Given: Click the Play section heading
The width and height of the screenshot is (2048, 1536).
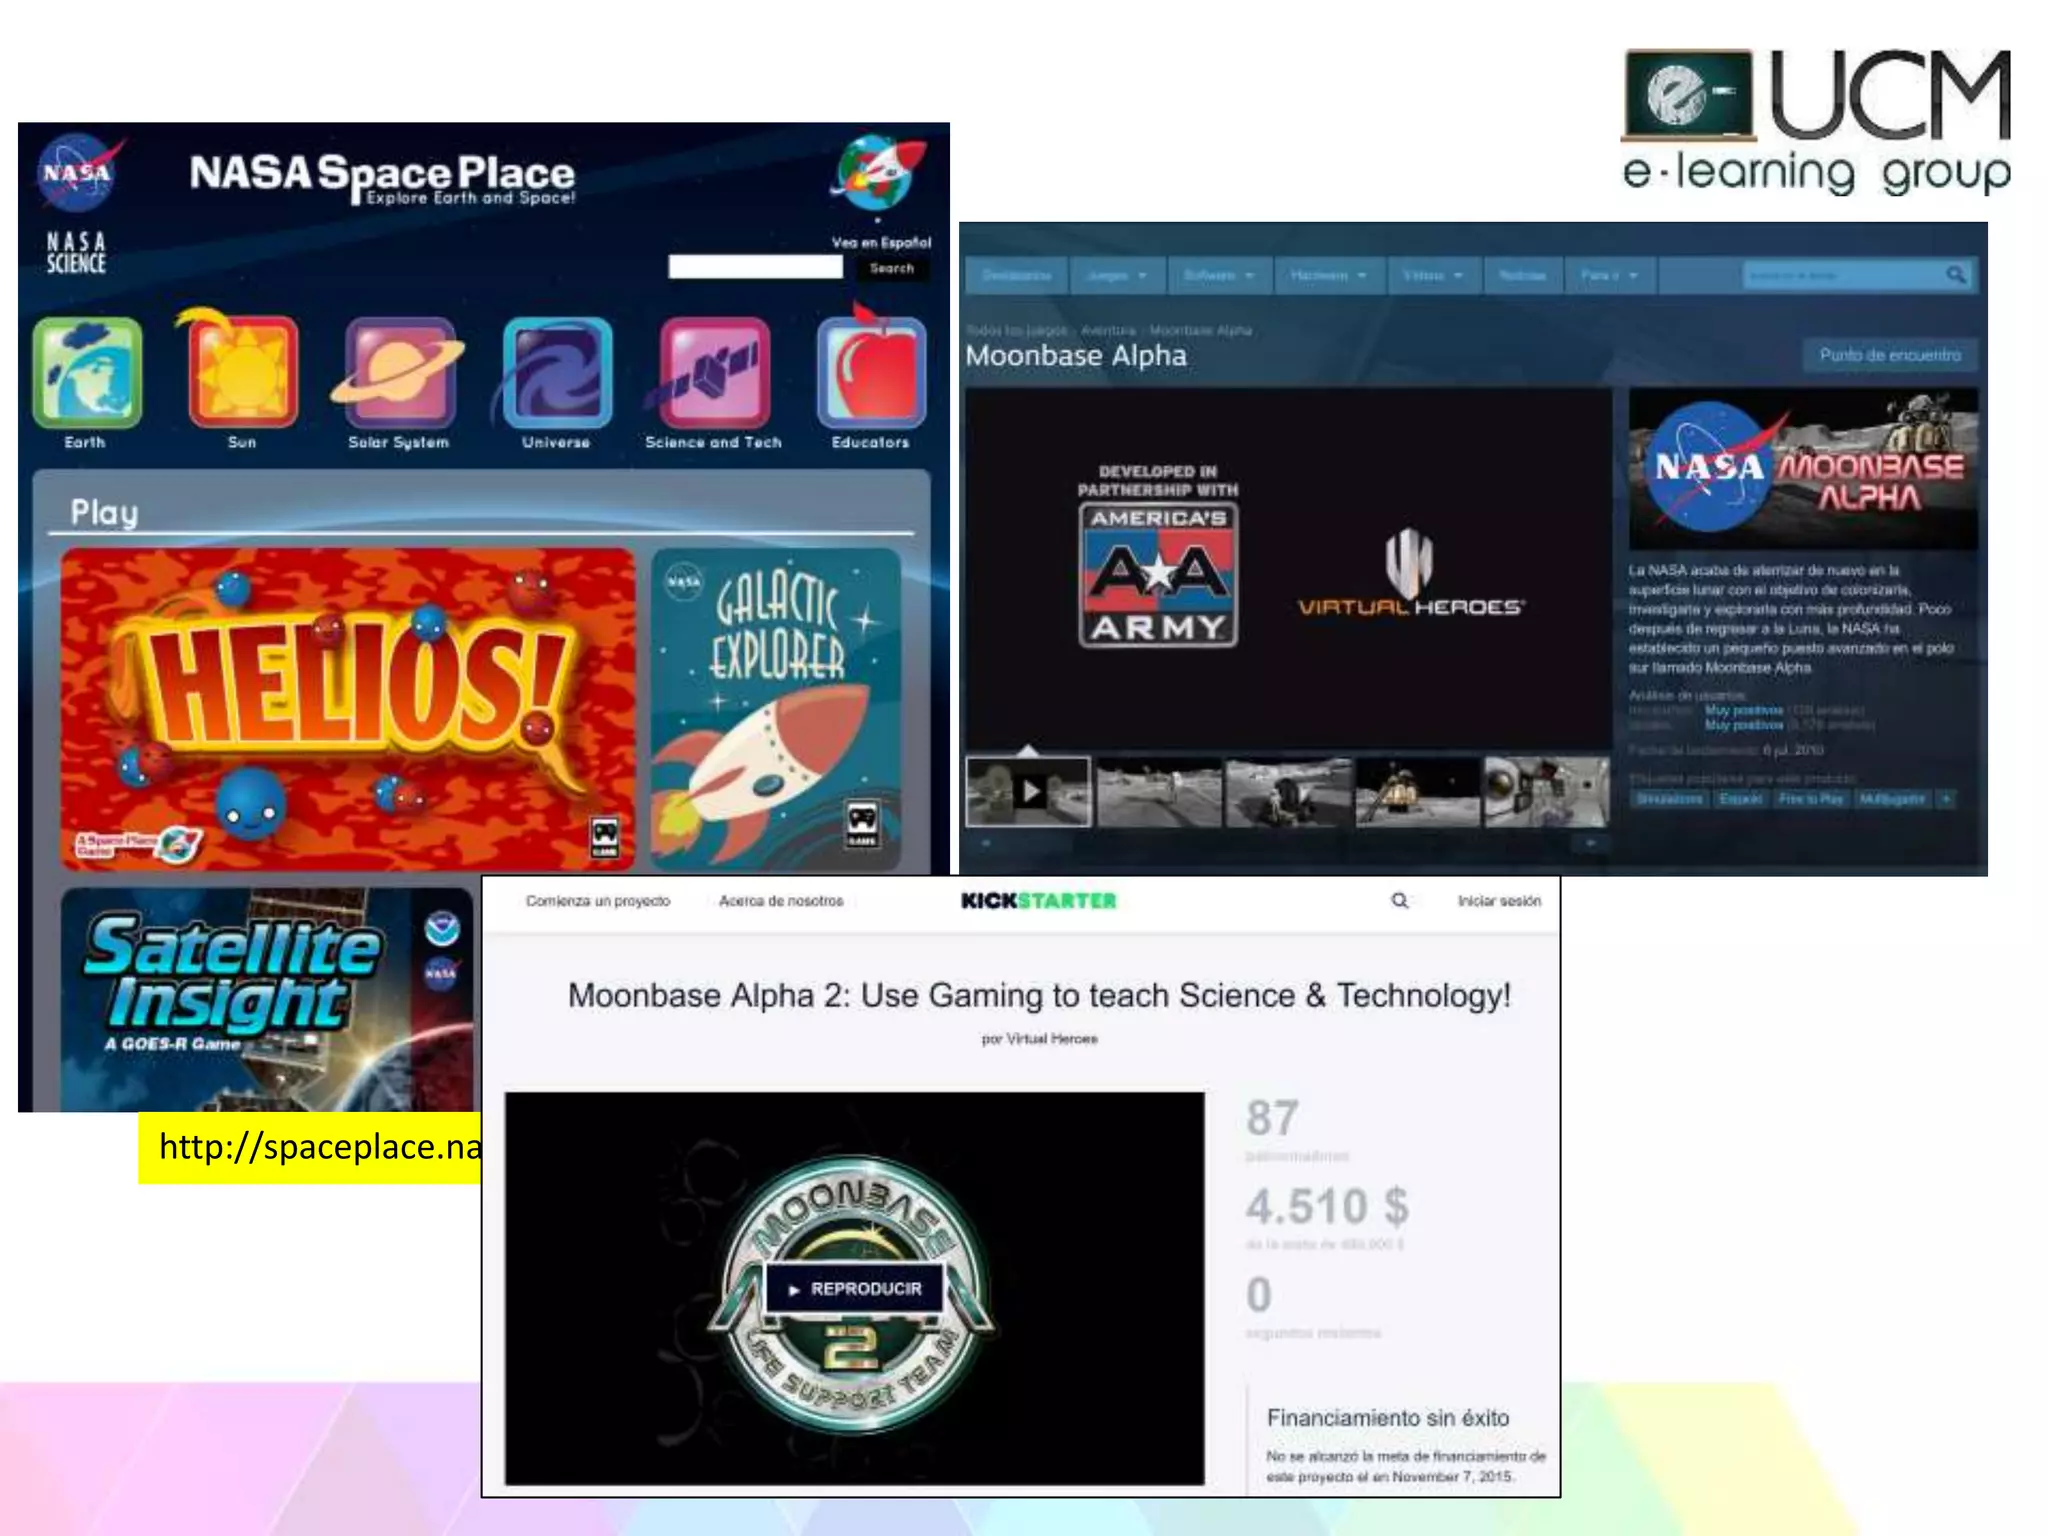Looking at the screenshot, I should coord(104,513).
